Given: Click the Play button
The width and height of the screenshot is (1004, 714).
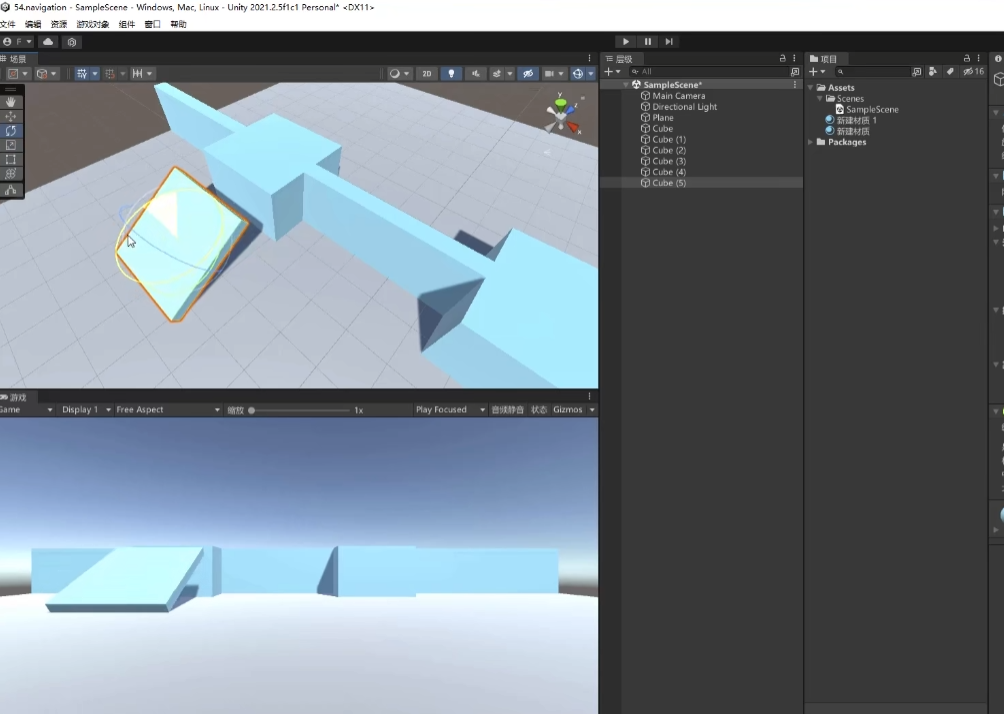Looking at the screenshot, I should [x=625, y=42].
